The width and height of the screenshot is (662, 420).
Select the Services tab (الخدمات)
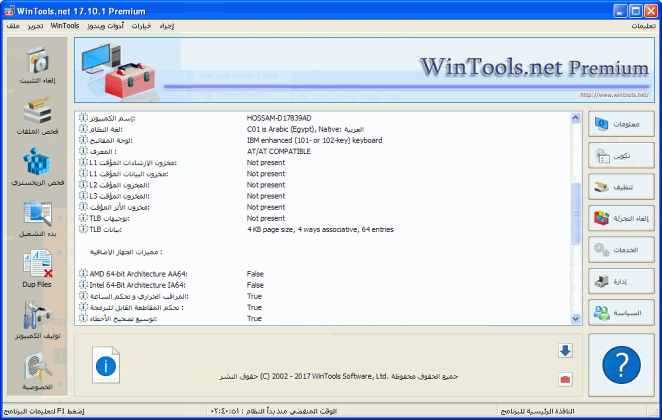(x=621, y=250)
